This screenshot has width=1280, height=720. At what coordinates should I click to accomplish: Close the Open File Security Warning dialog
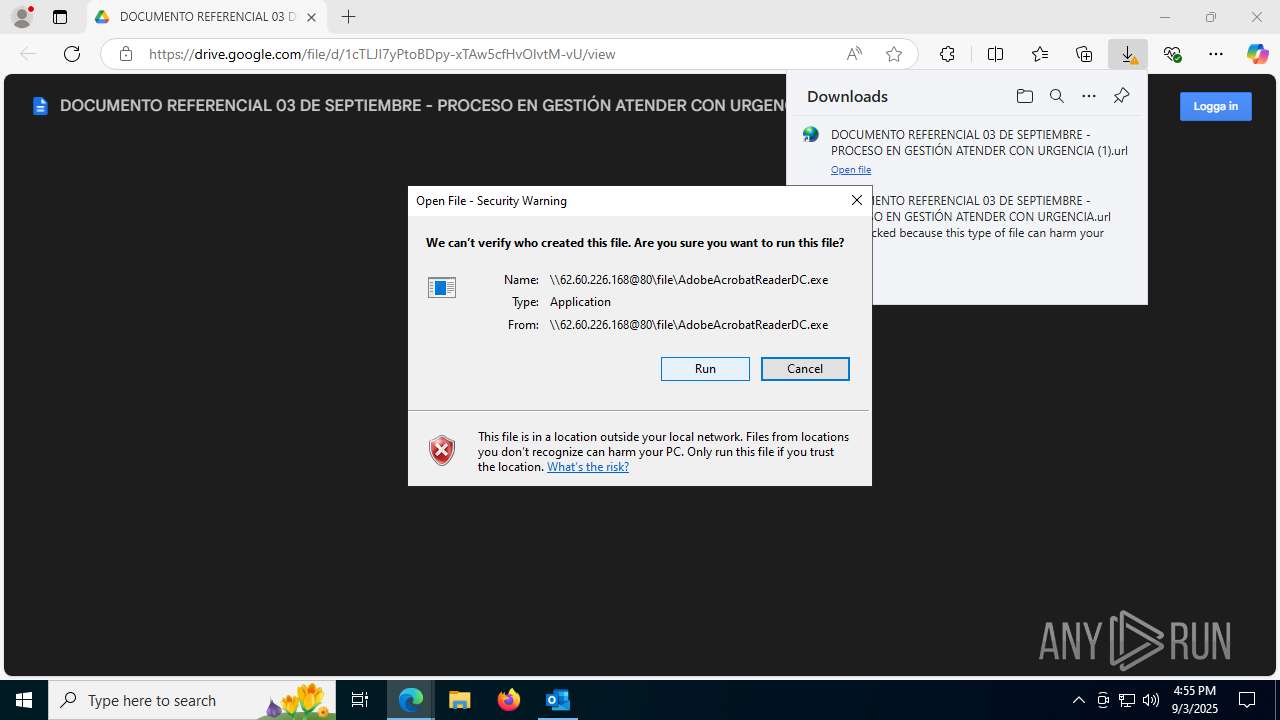(x=856, y=200)
